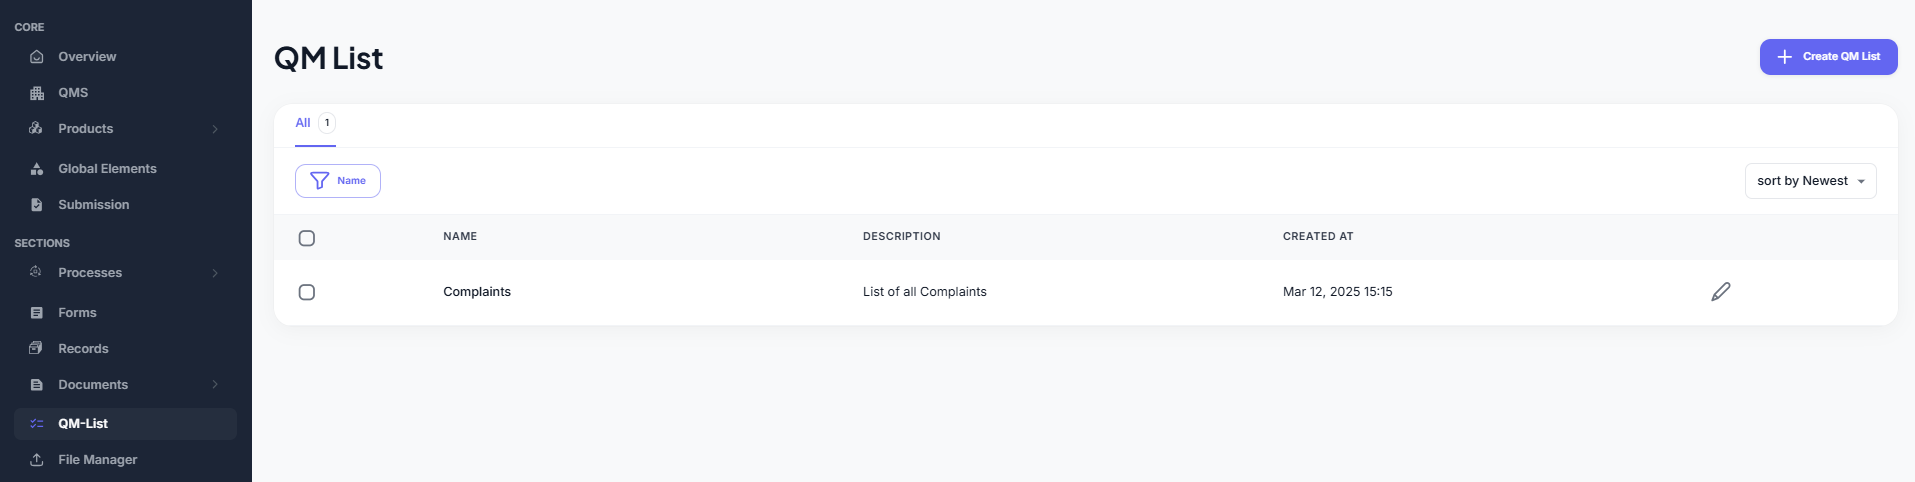Open the Complaints list entry
Screen dimensions: 1915x482
pyautogui.click(x=477, y=292)
